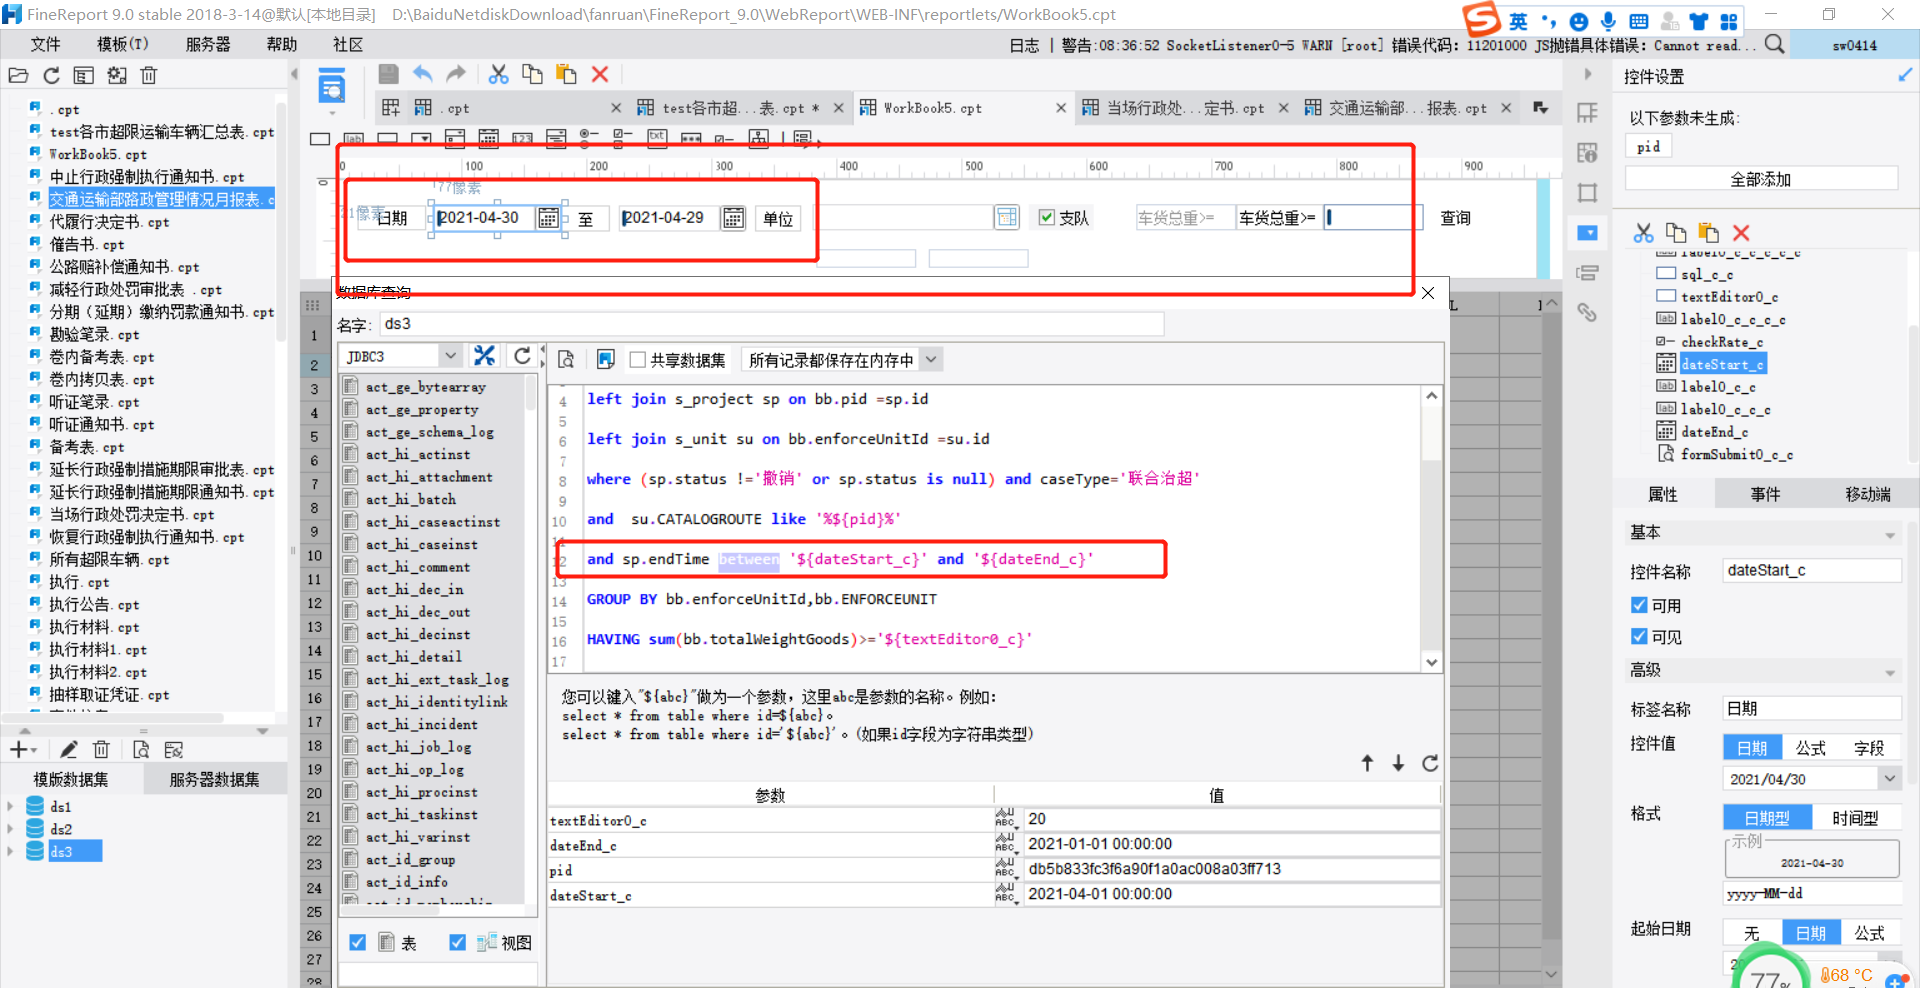The width and height of the screenshot is (1920, 988).
Task: Collapse the 高级 section
Action: coord(1890,672)
